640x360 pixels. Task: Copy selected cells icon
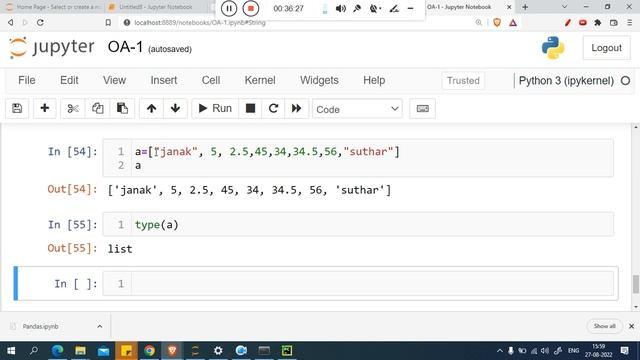coord(98,109)
